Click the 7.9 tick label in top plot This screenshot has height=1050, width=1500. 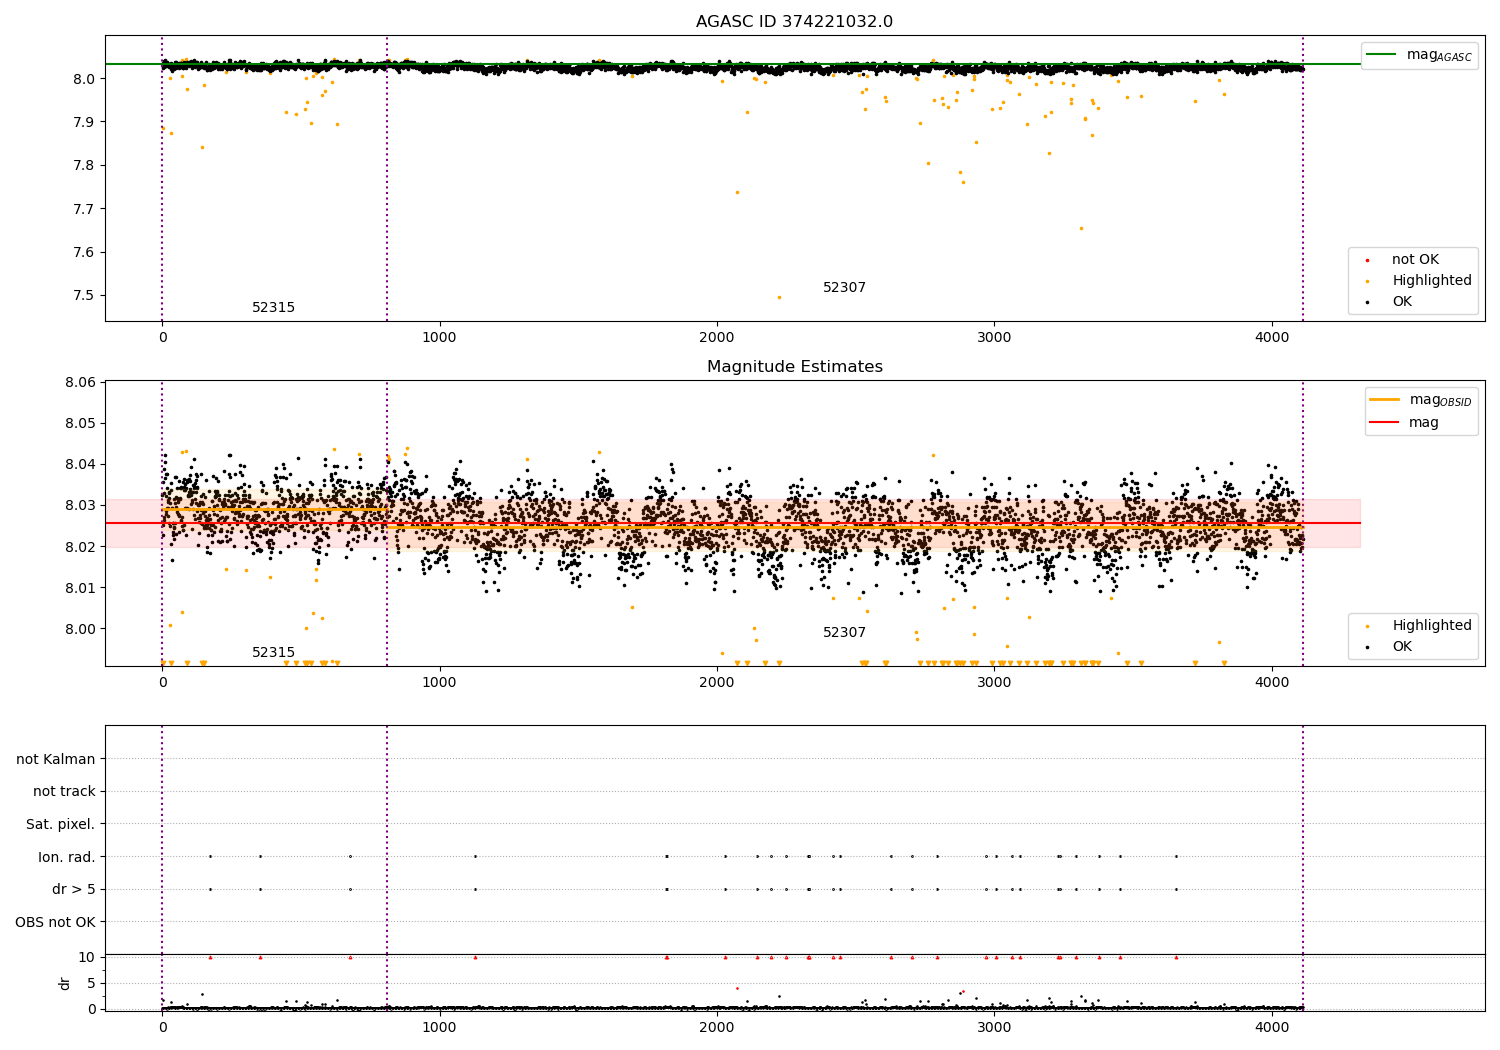coord(84,122)
